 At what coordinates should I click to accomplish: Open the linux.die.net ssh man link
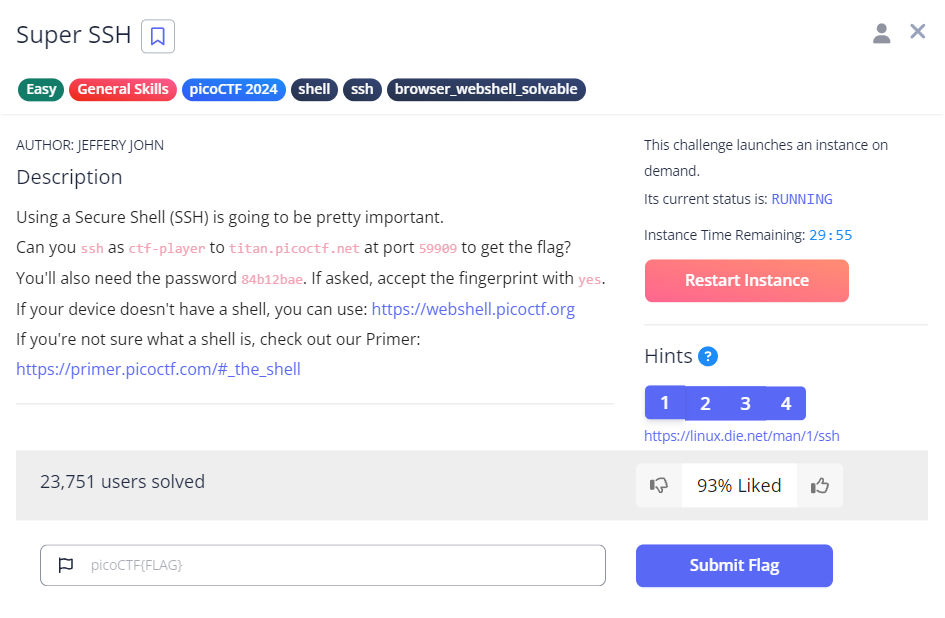pos(742,436)
